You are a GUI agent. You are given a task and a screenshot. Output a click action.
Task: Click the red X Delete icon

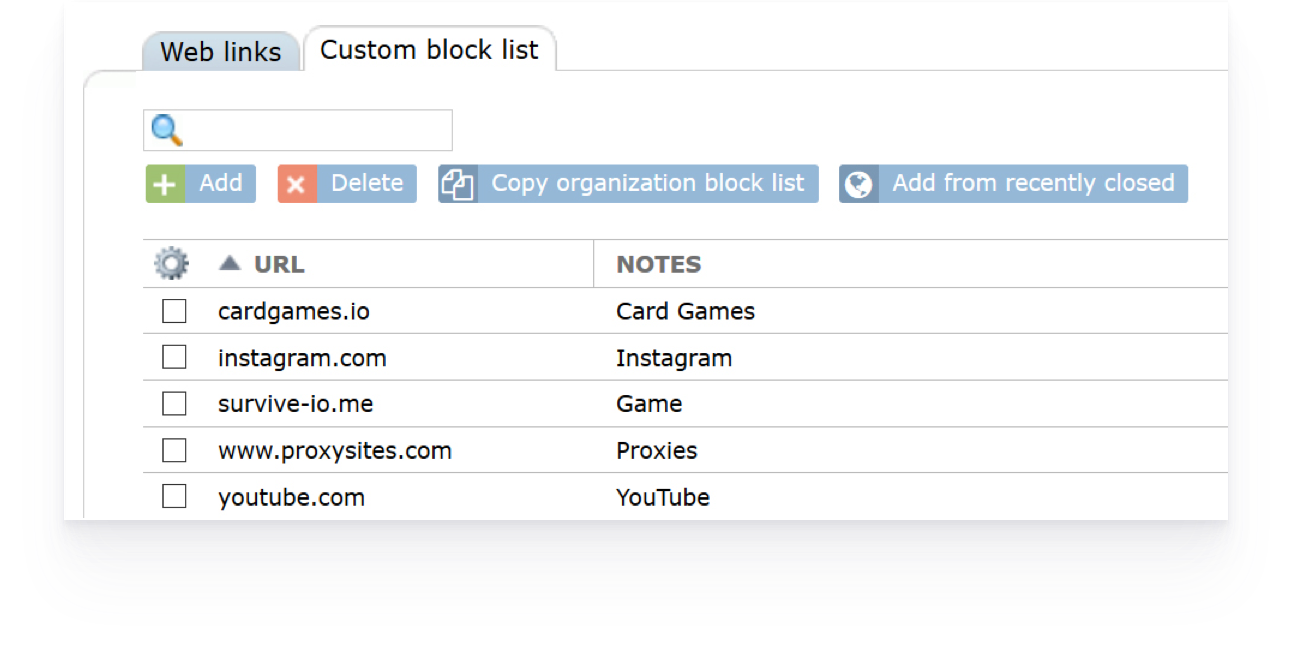point(297,184)
